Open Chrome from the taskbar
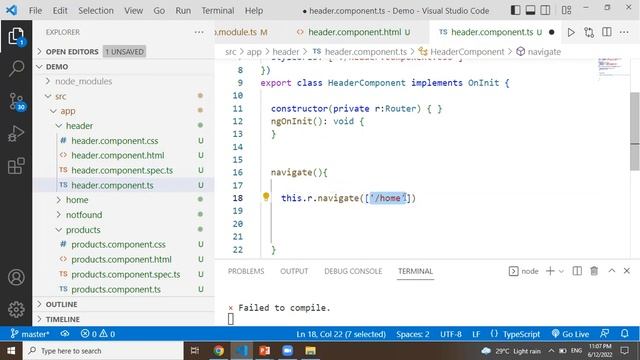 218,351
